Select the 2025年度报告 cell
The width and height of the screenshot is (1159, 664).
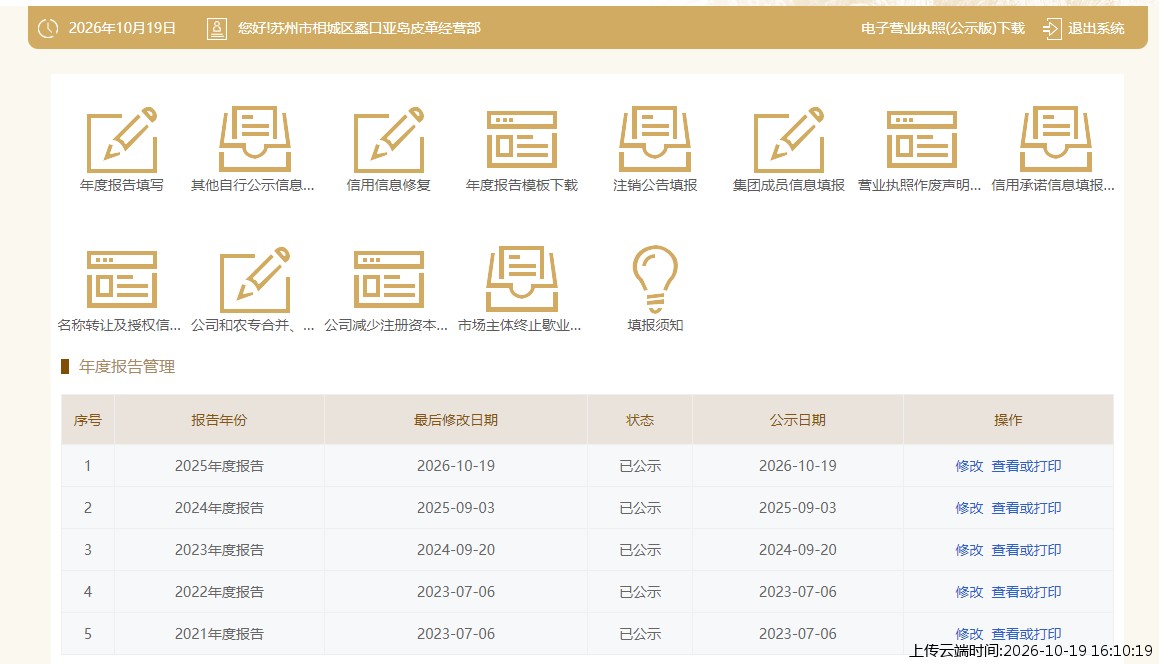(x=219, y=467)
